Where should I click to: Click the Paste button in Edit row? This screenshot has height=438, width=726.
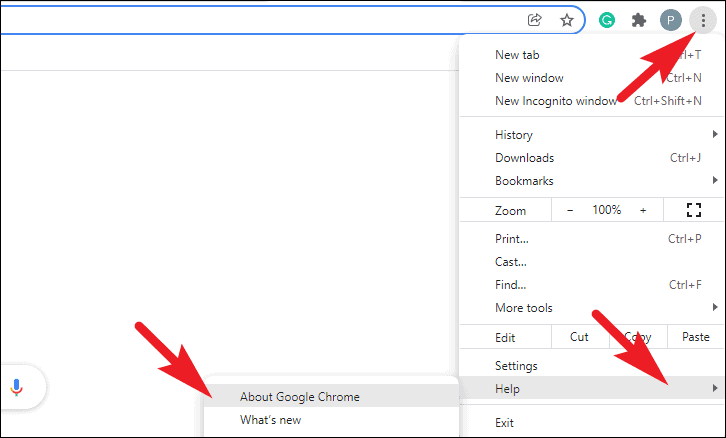695,337
